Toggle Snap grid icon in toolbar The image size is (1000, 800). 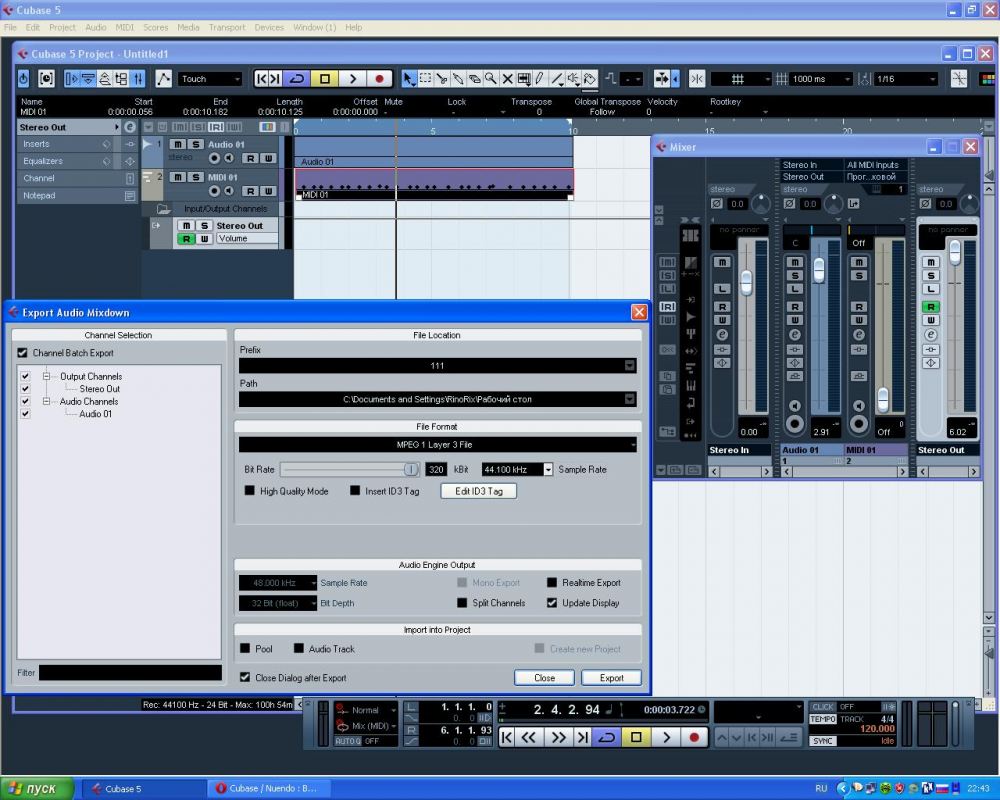tap(696, 79)
